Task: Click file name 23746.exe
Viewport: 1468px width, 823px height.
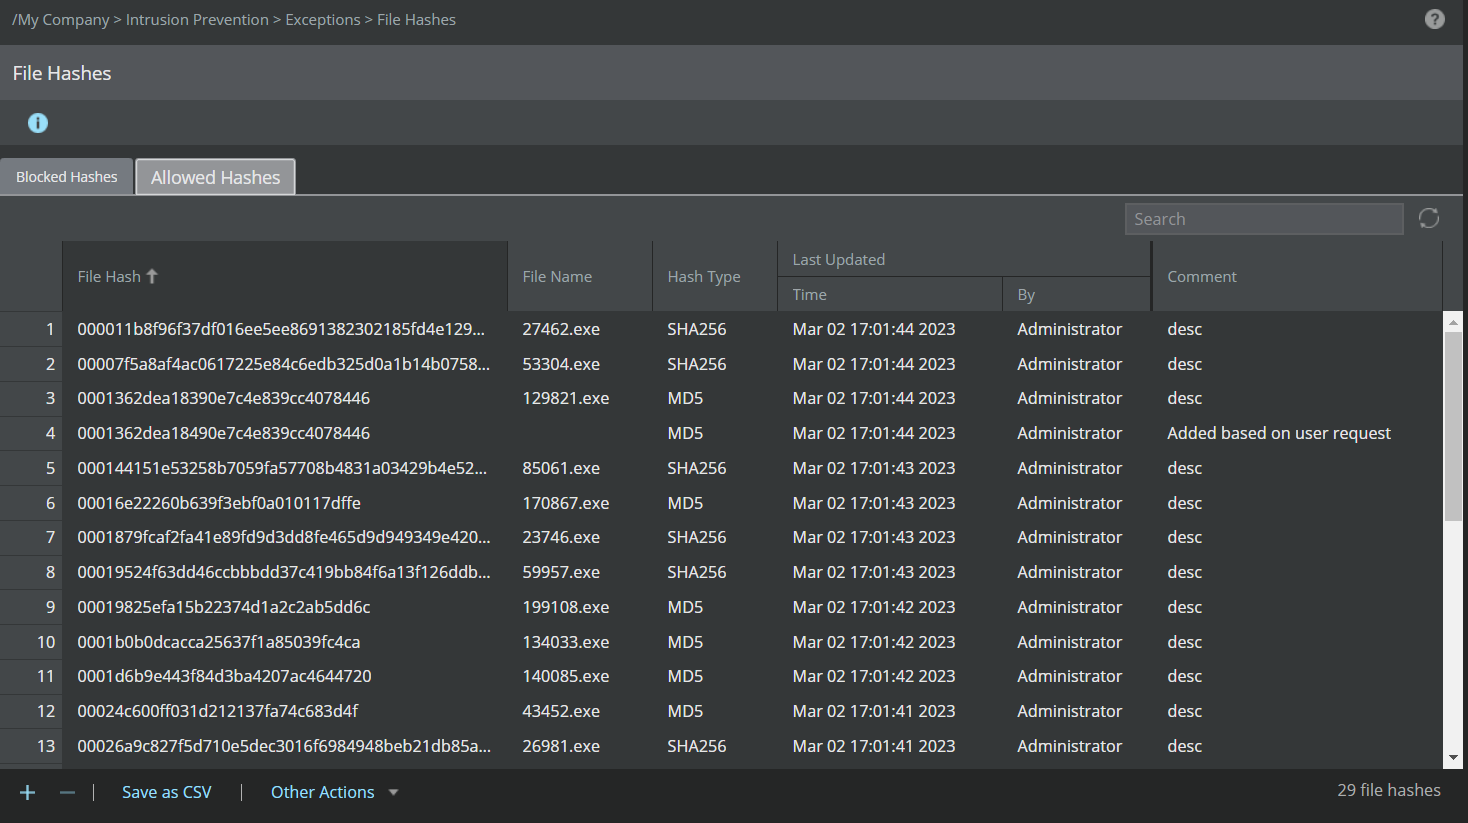Action: [561, 537]
